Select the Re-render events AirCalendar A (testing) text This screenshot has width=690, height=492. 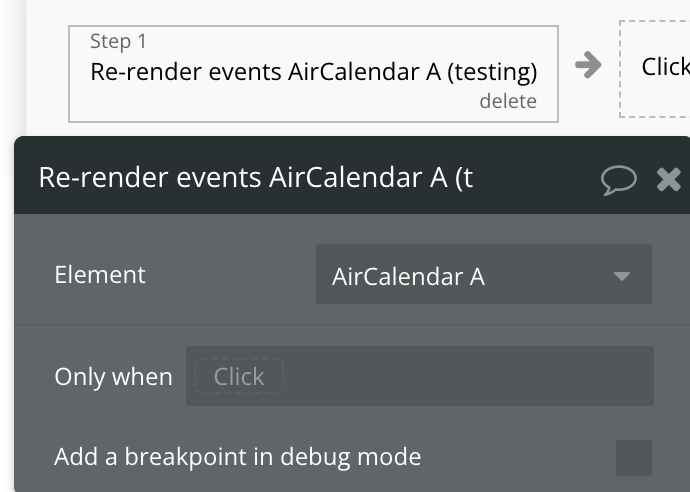[x=313, y=72]
